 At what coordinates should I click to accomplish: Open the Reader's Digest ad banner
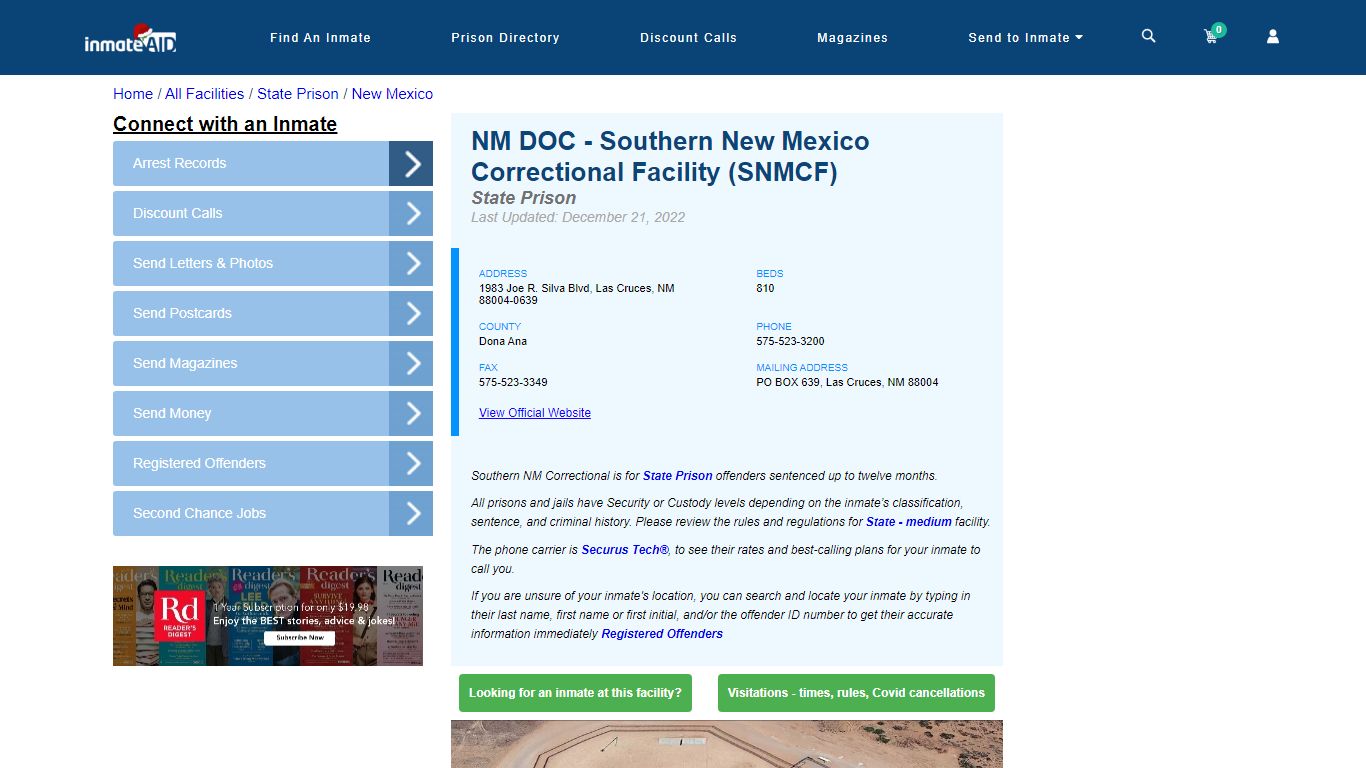(268, 616)
